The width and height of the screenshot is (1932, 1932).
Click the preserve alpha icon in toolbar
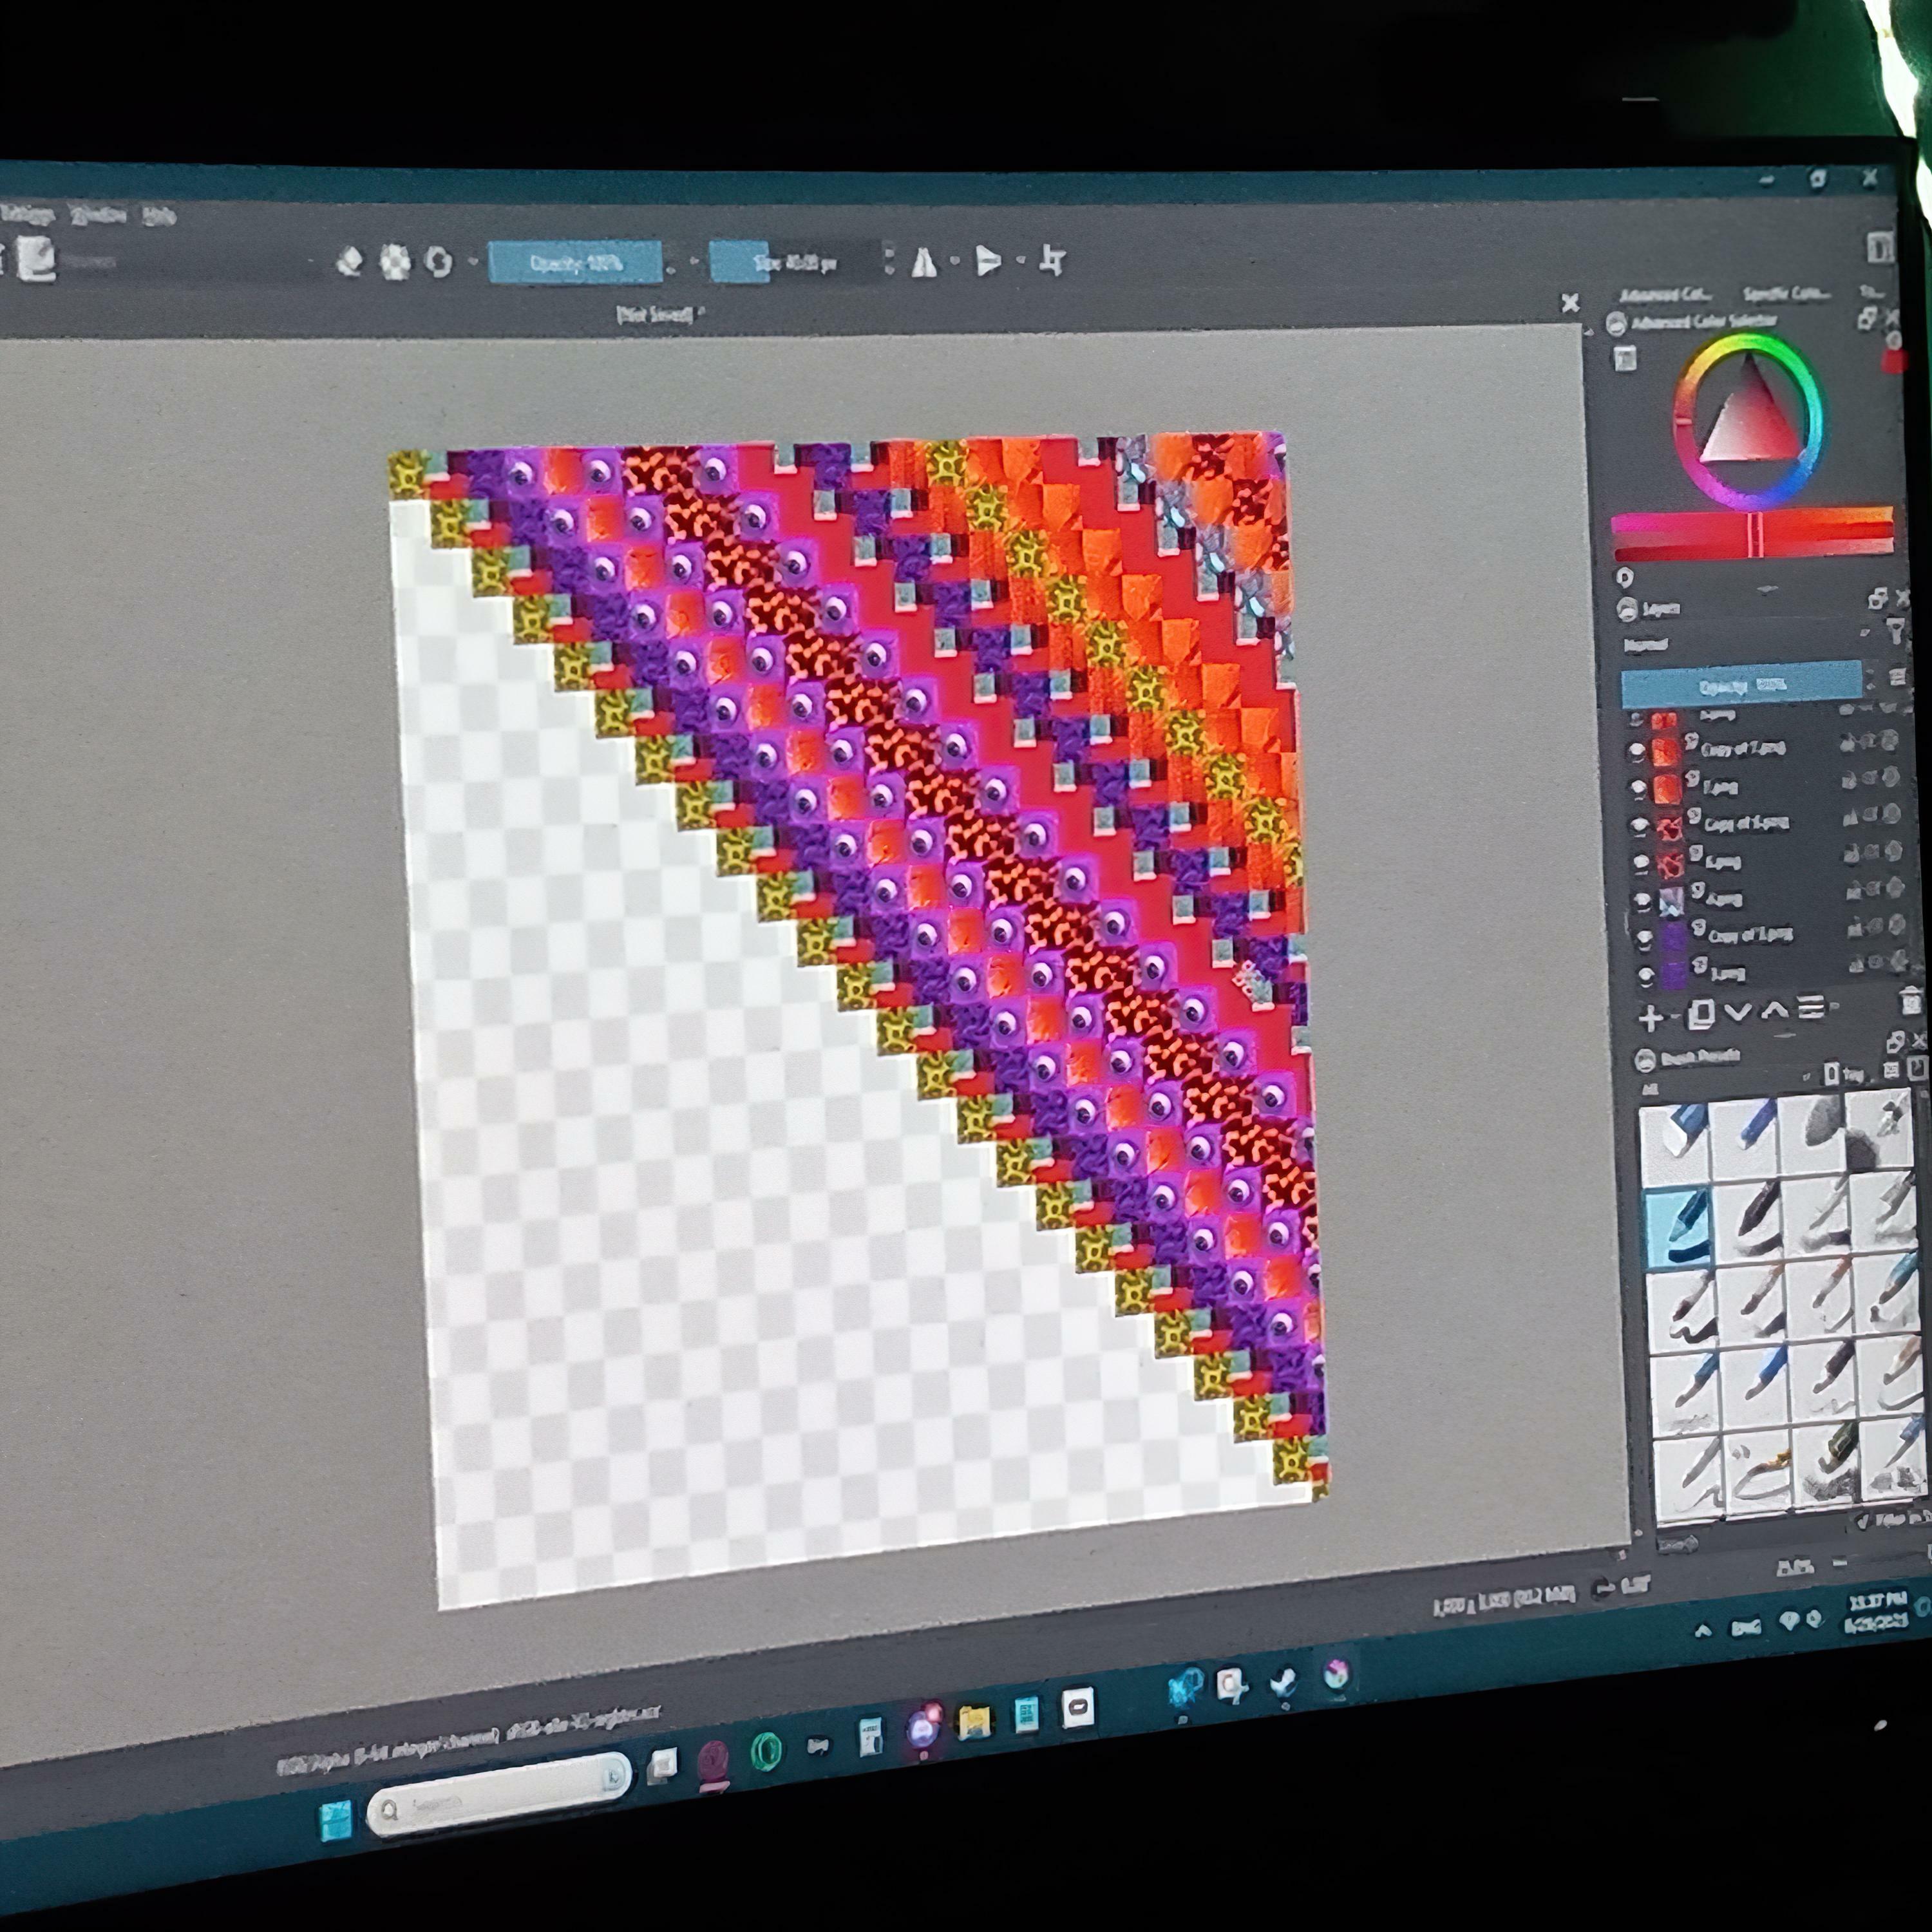tap(395, 262)
